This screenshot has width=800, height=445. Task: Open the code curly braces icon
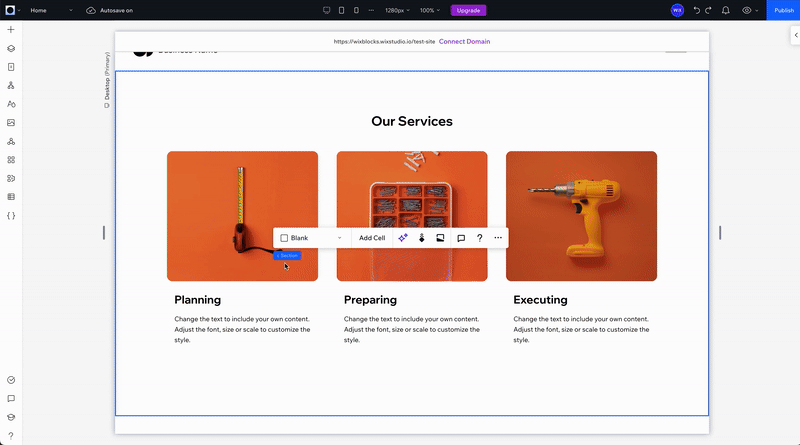(11, 216)
